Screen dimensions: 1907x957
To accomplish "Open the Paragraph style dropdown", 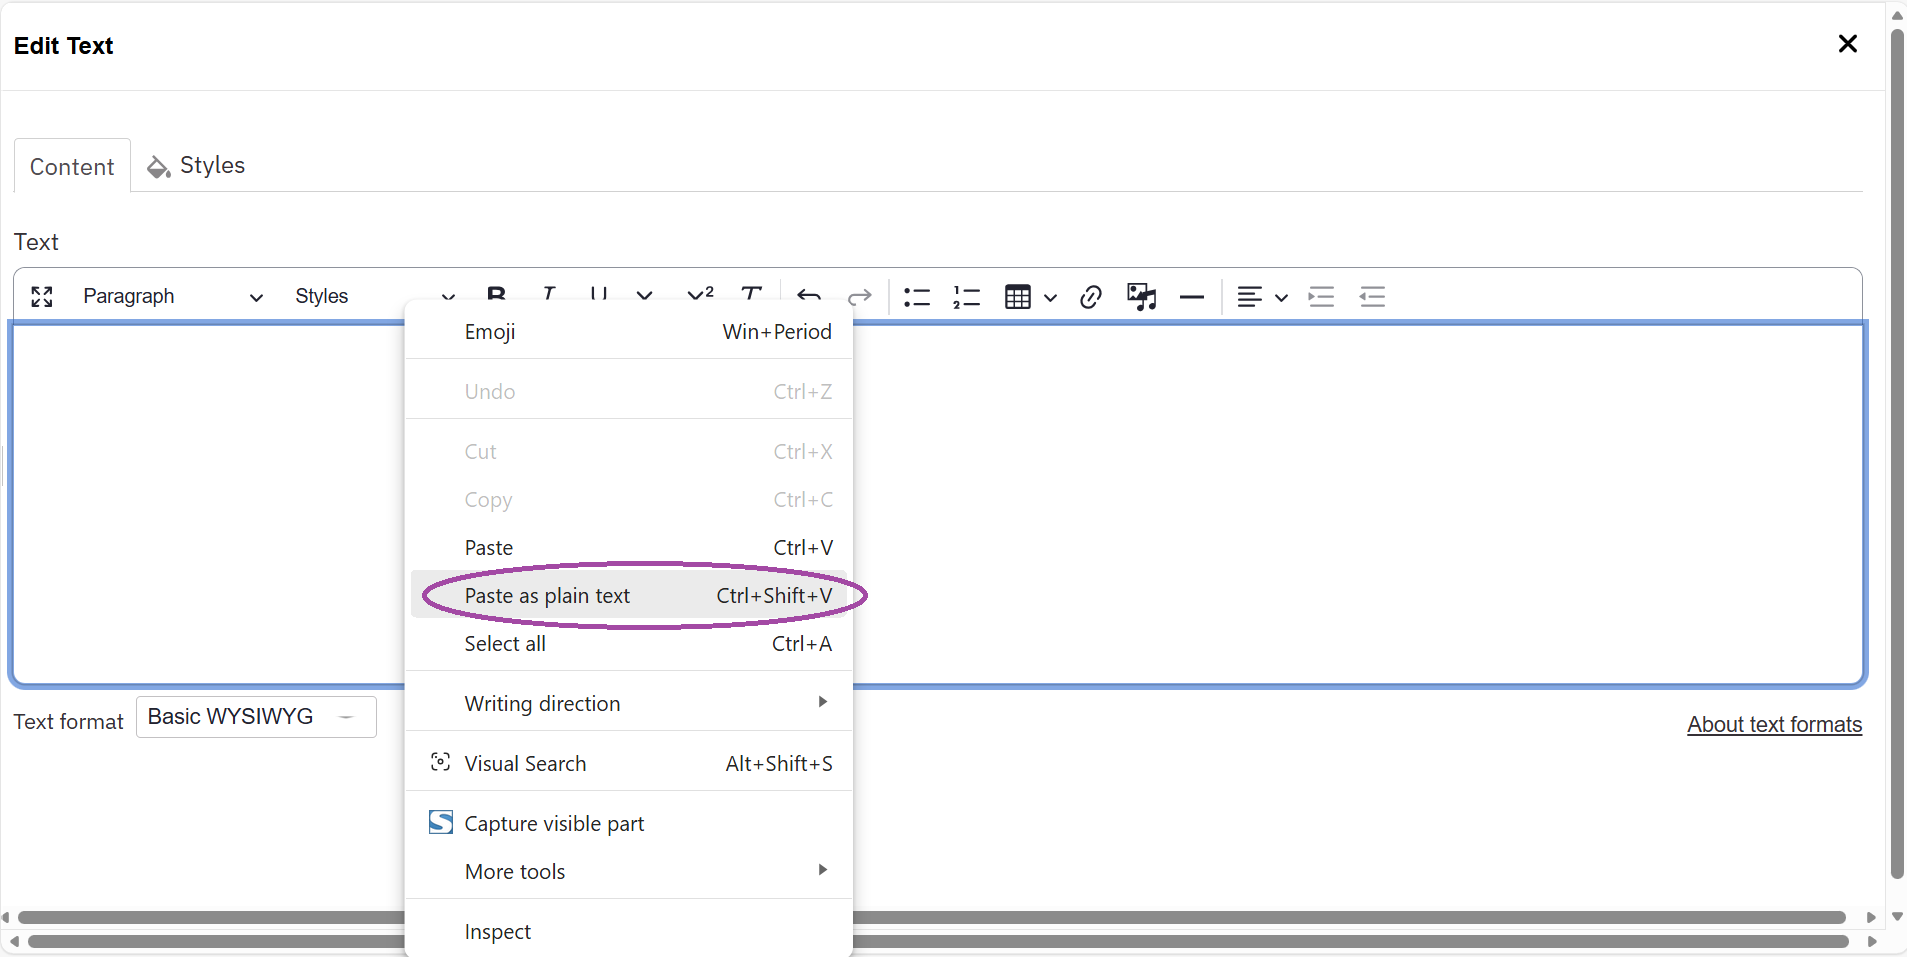I will [170, 296].
